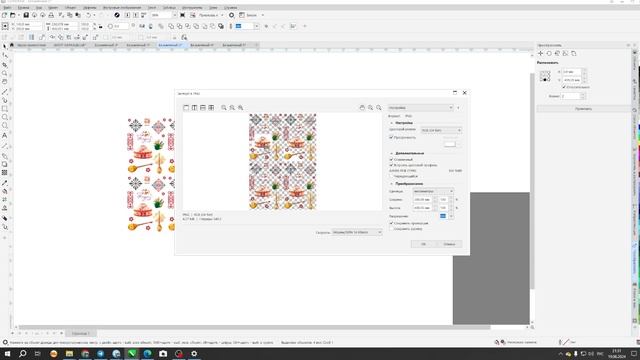Collapse the Настройки section

(391, 123)
